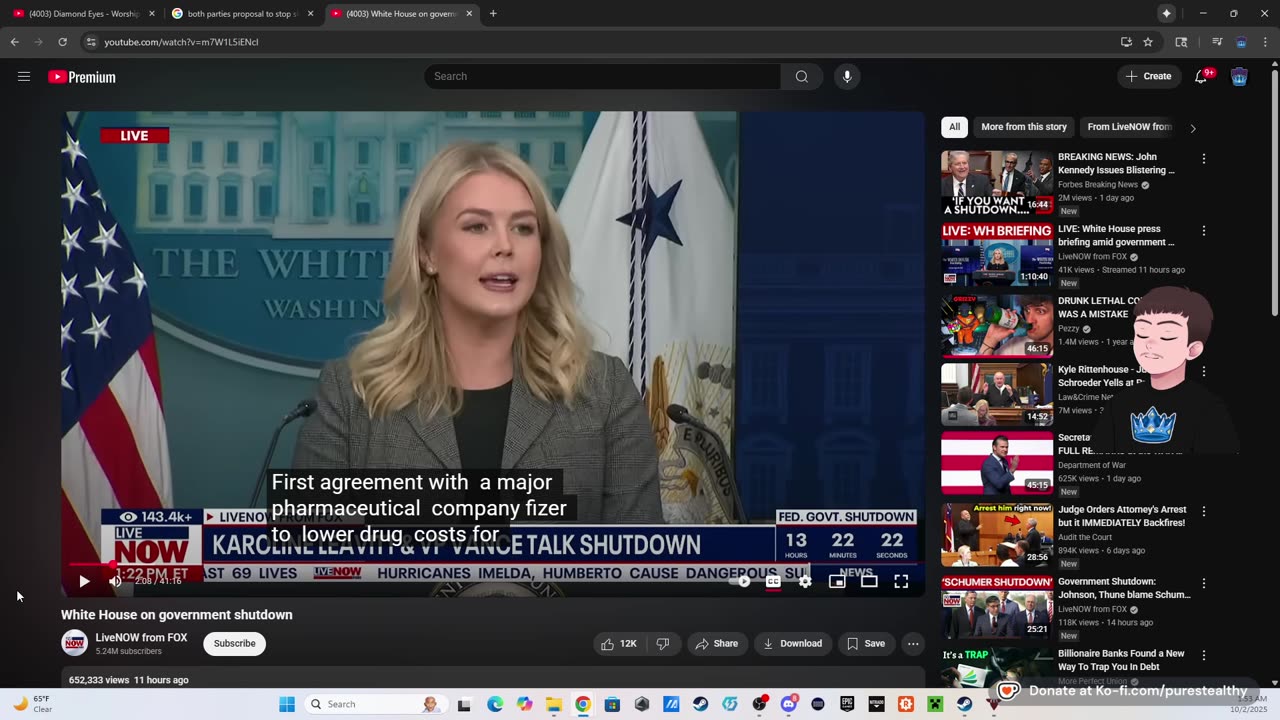Open Microsoft Edge from taskbar

coord(495,704)
